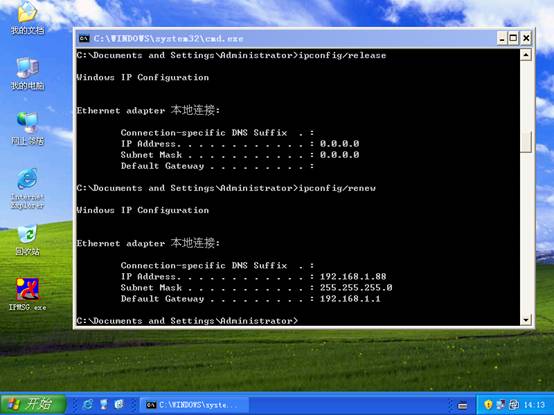The width and height of the screenshot is (554, 415).
Task: Click the cmd window vertical scrollbar thumb
Action: pos(526,142)
